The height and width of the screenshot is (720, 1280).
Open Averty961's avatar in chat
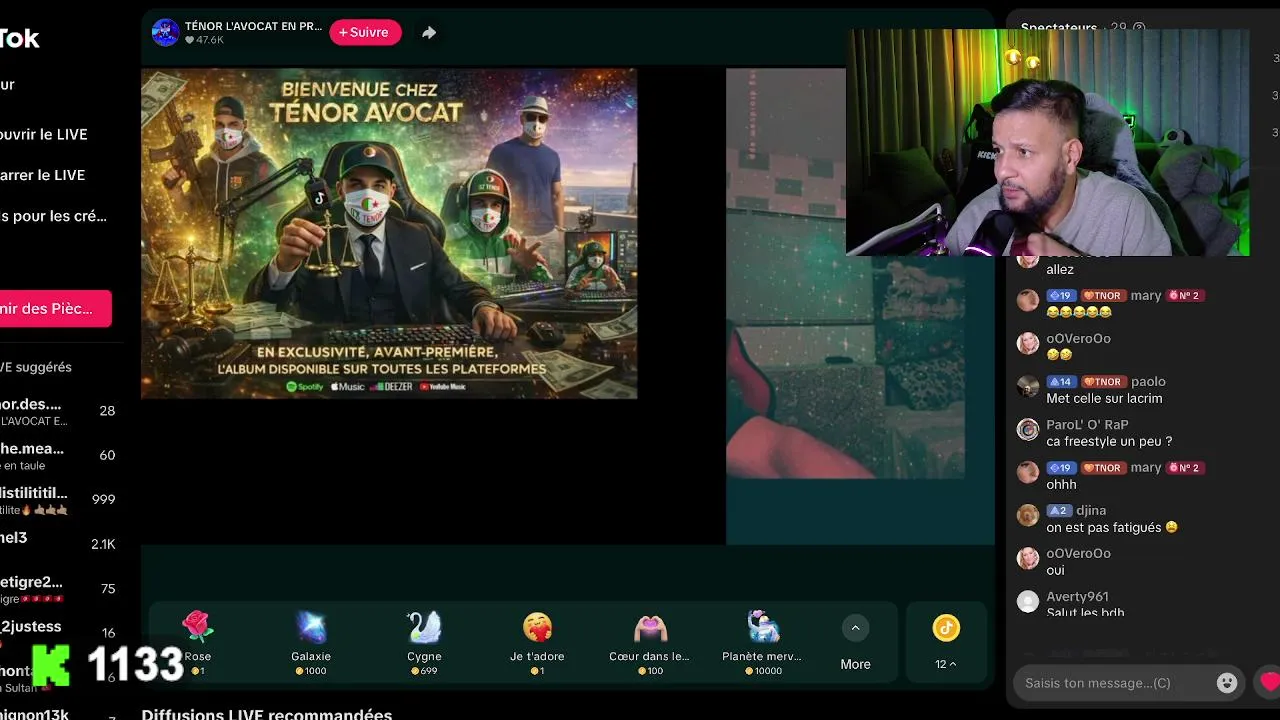1028,601
